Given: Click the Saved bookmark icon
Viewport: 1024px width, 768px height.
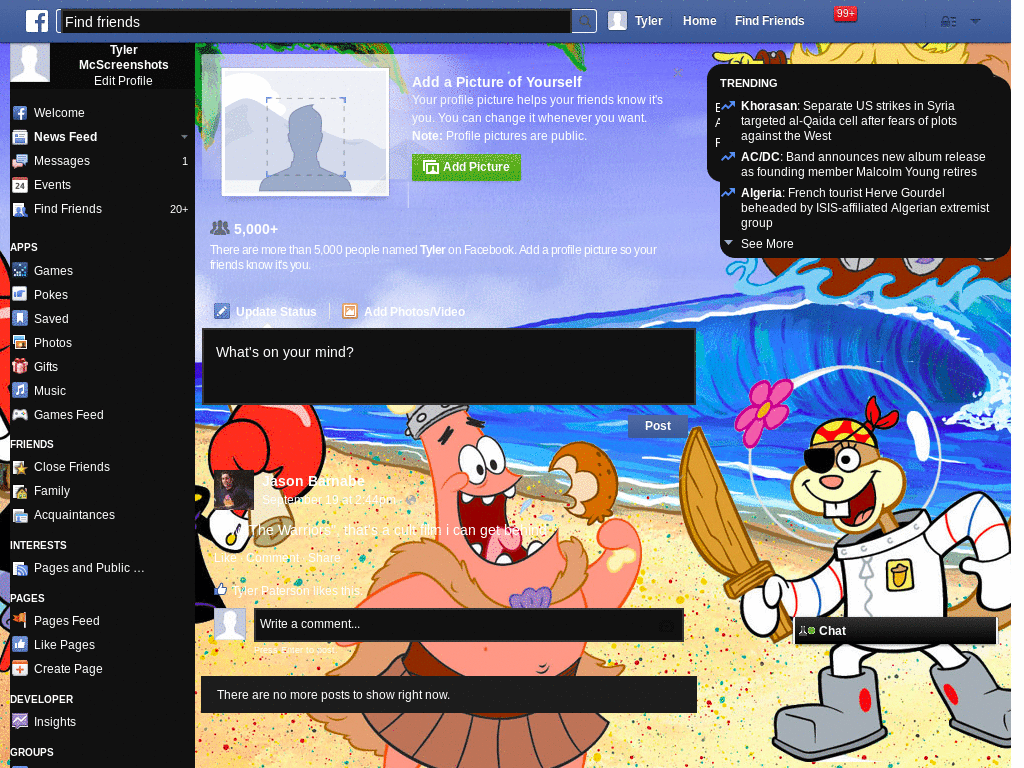Looking at the screenshot, I should point(20,319).
